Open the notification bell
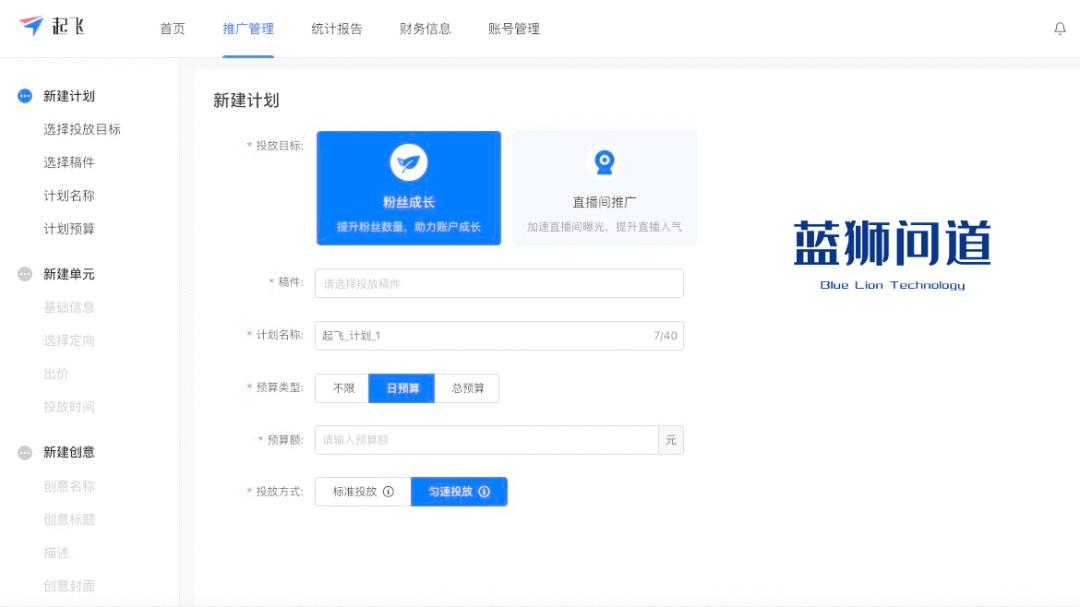The image size is (1080, 607). click(x=1060, y=28)
